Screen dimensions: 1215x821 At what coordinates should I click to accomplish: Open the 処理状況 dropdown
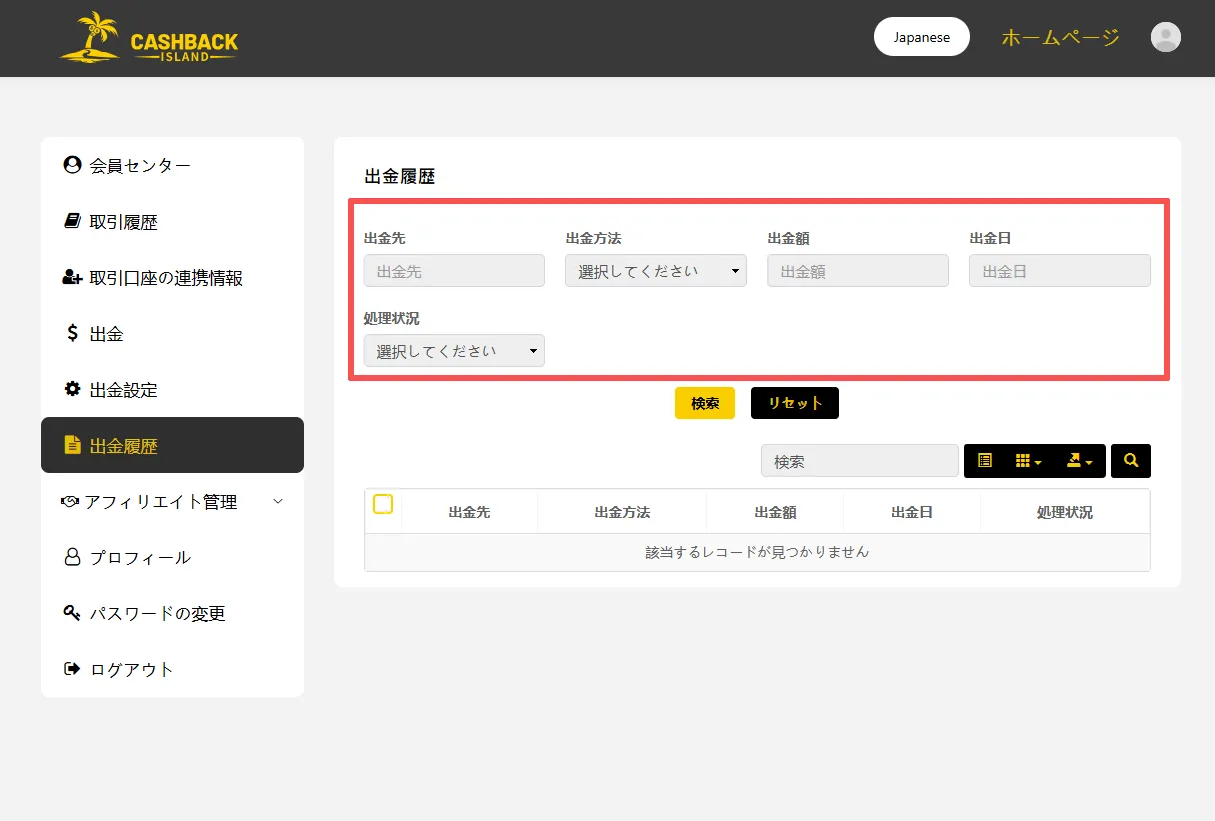point(454,351)
